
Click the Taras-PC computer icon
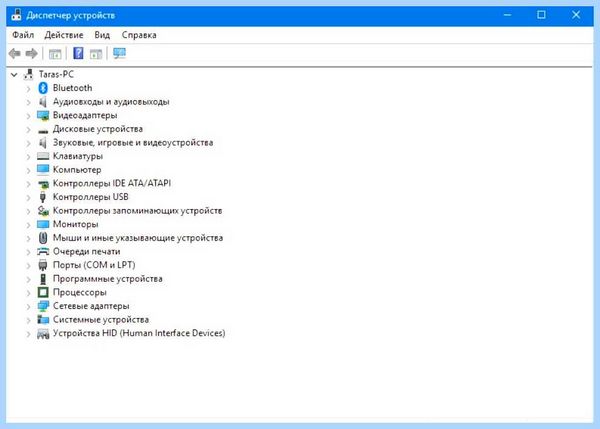(29, 74)
